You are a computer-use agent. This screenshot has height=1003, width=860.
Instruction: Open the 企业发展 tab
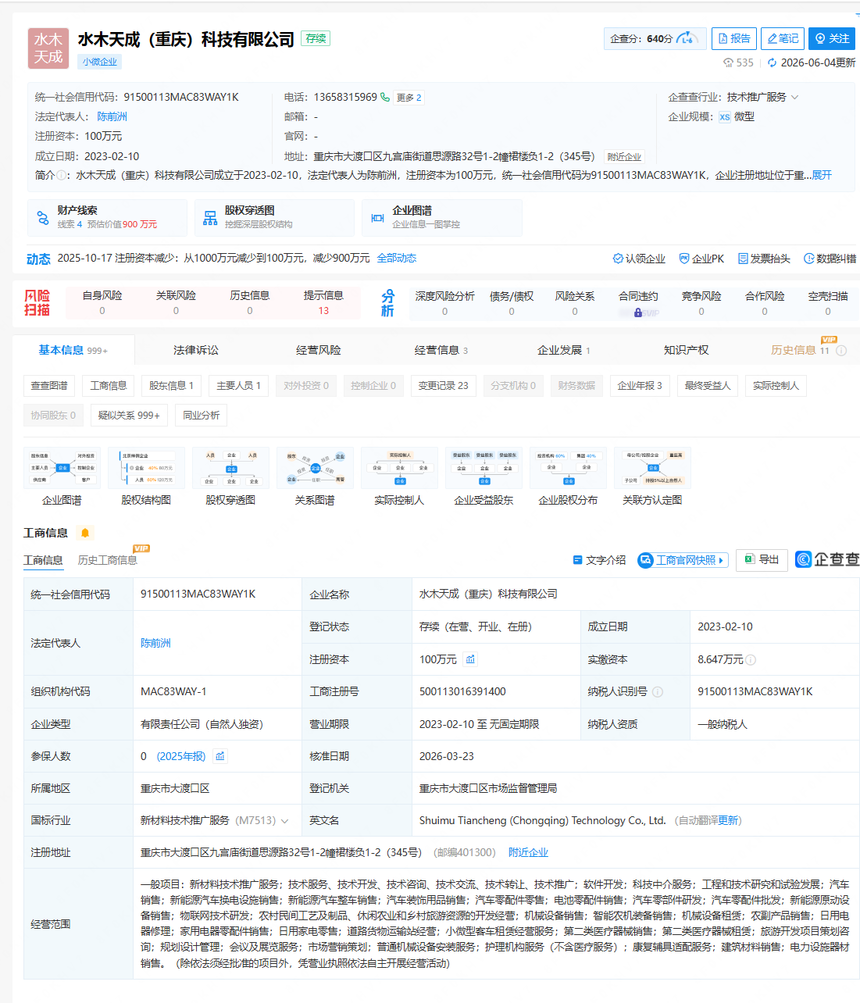point(564,351)
